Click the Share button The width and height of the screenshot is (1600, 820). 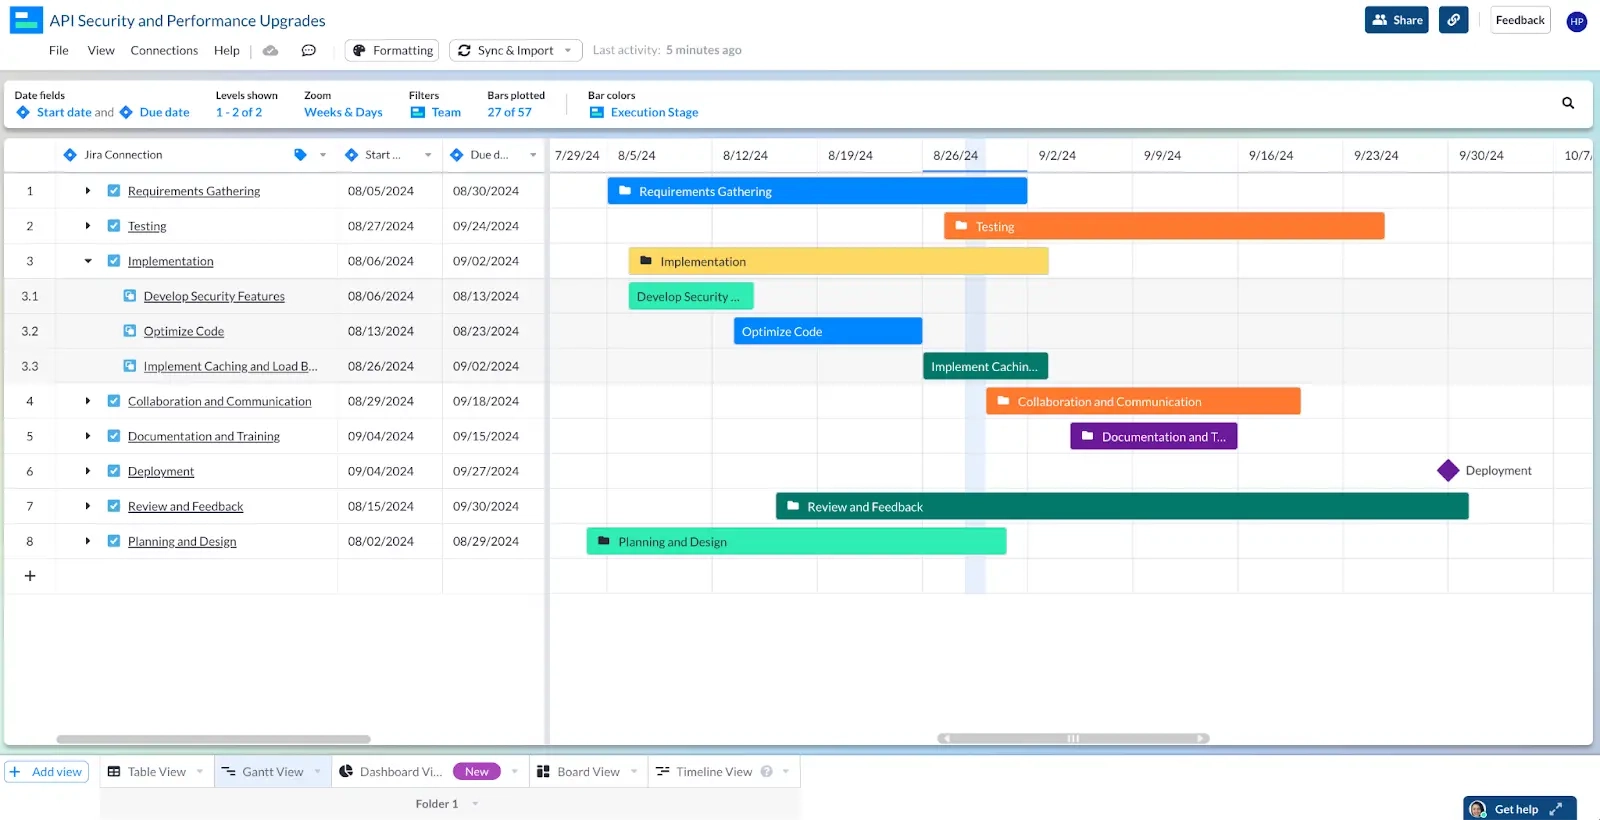point(1397,20)
